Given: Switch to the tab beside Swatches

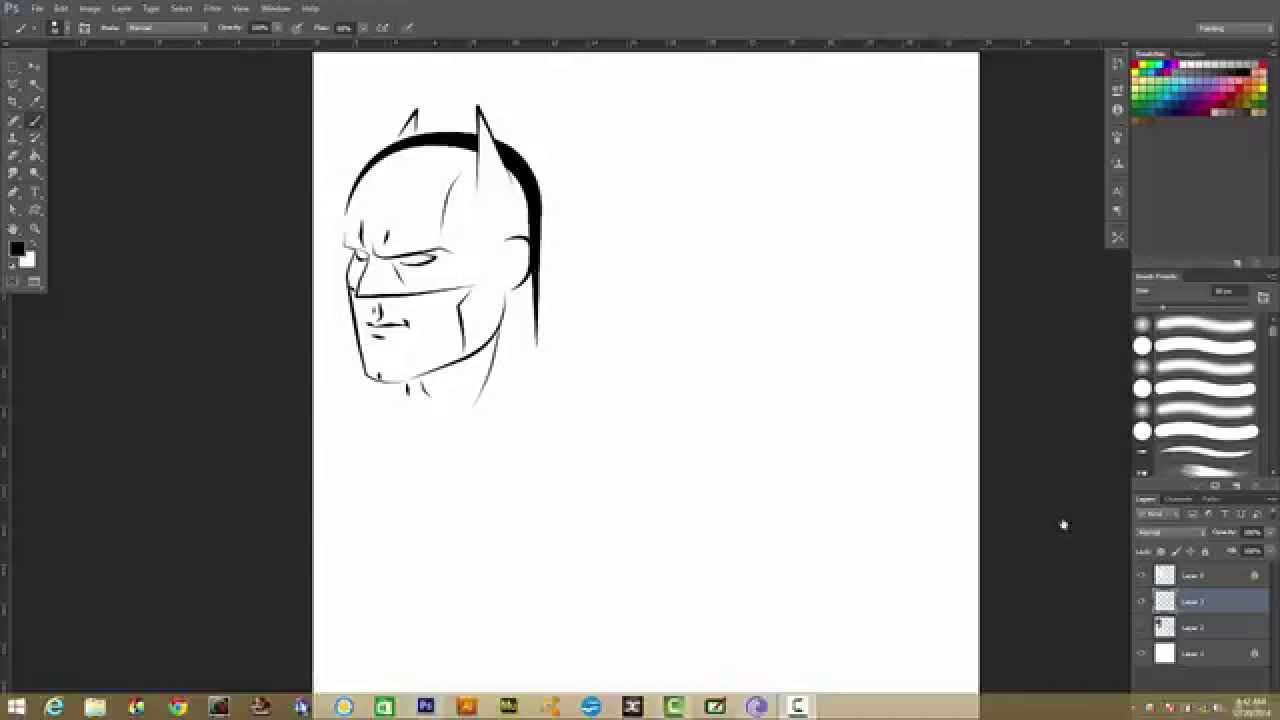Looking at the screenshot, I should pos(1190,53).
